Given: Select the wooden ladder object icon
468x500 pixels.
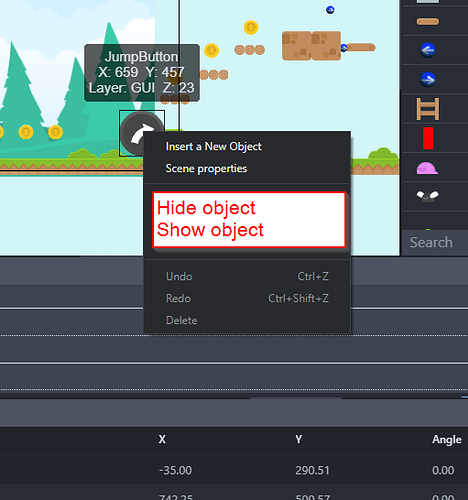Looking at the screenshot, I should [428, 109].
